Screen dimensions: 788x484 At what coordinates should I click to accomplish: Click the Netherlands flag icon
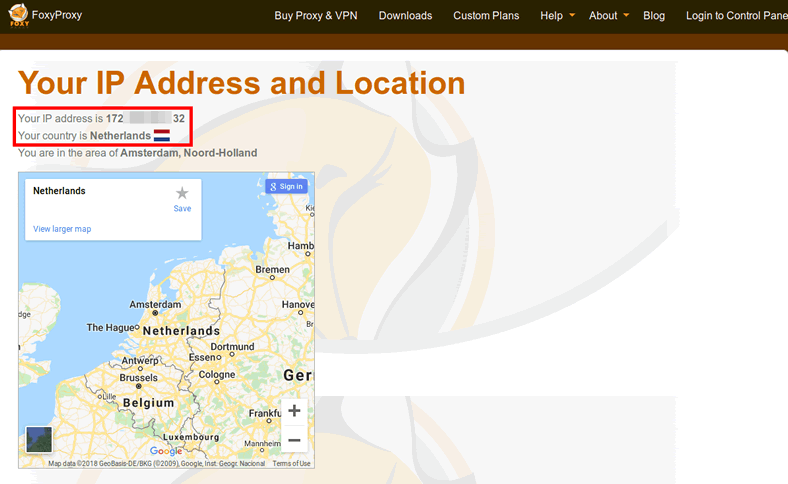[x=162, y=135]
